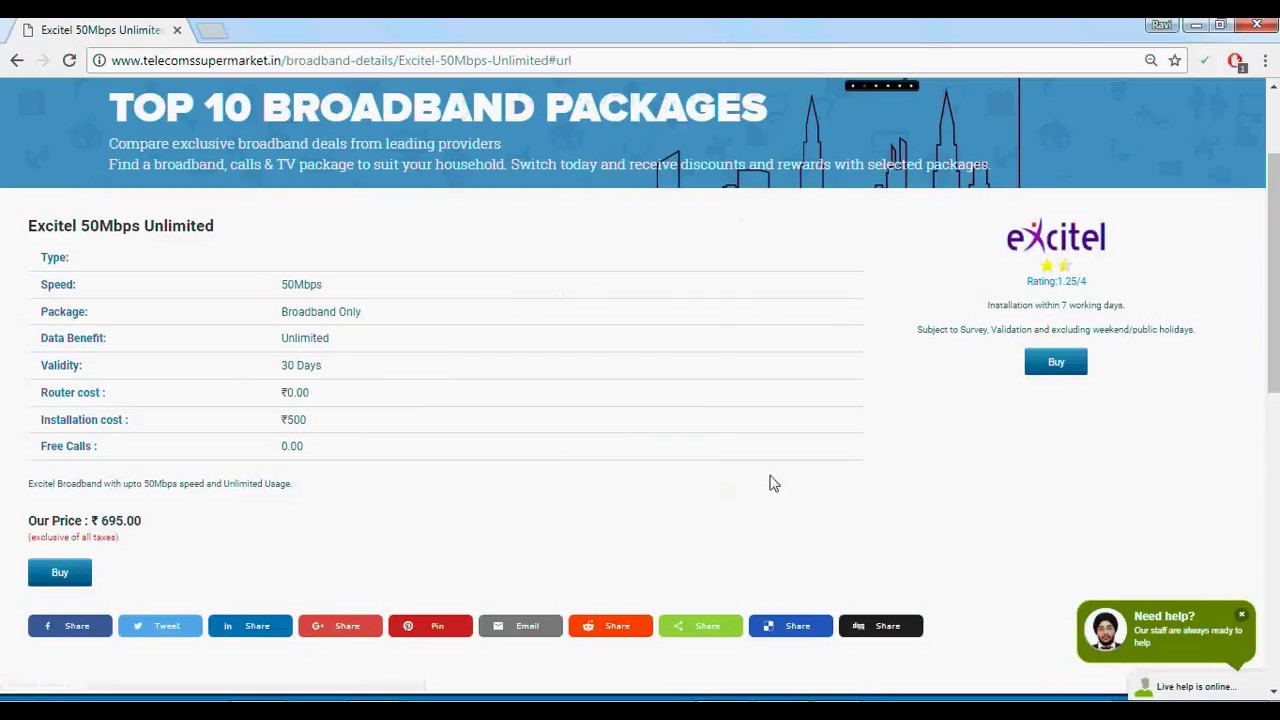
Task: Select the Broadband Only package value
Action: pos(321,312)
